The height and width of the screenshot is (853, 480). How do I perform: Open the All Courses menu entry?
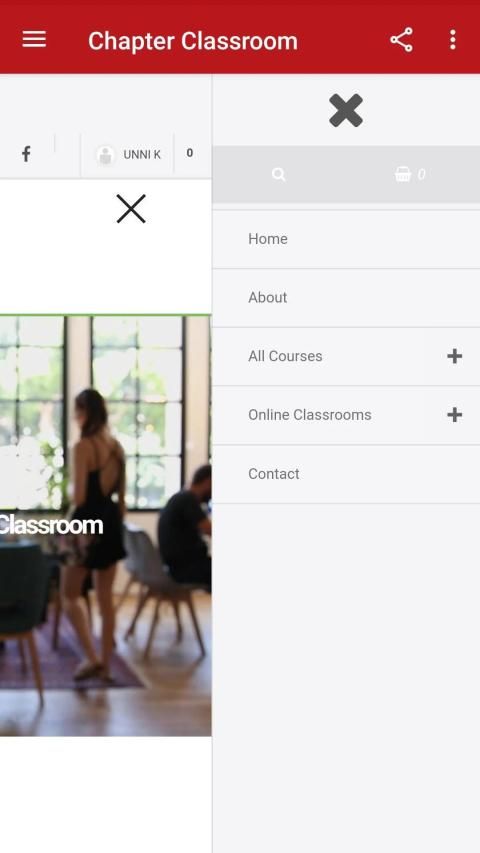click(x=285, y=356)
